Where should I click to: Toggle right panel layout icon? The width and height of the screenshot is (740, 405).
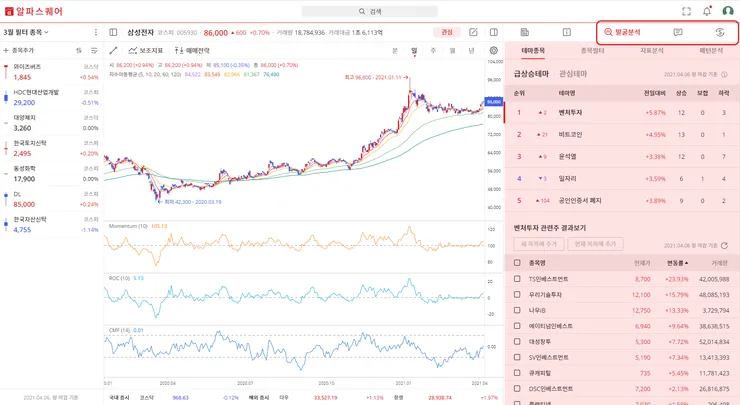494,32
